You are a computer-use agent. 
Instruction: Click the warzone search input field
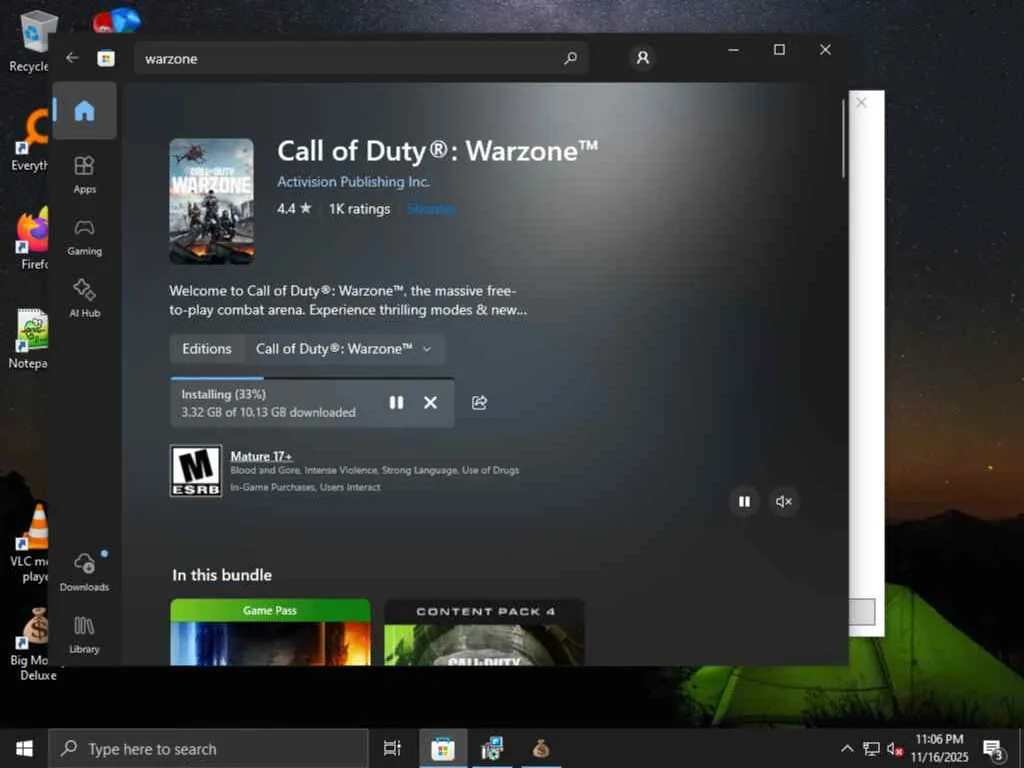tap(361, 59)
